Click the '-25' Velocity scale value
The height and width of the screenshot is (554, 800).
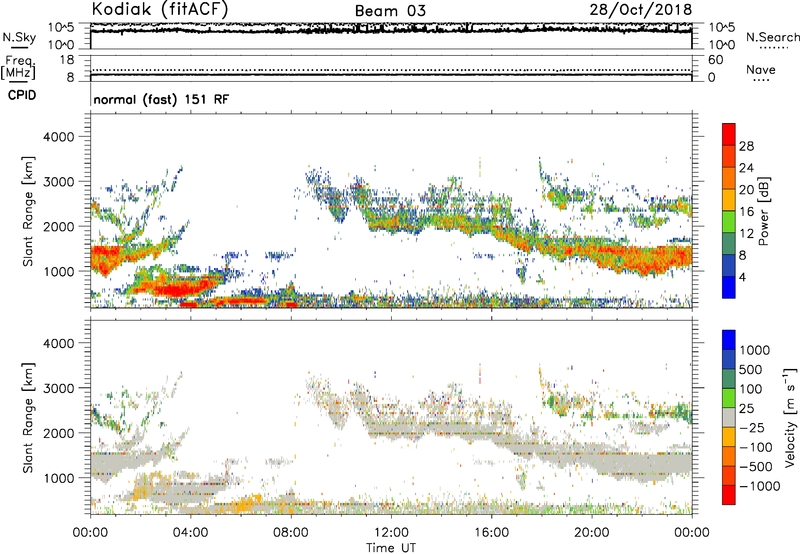(752, 427)
